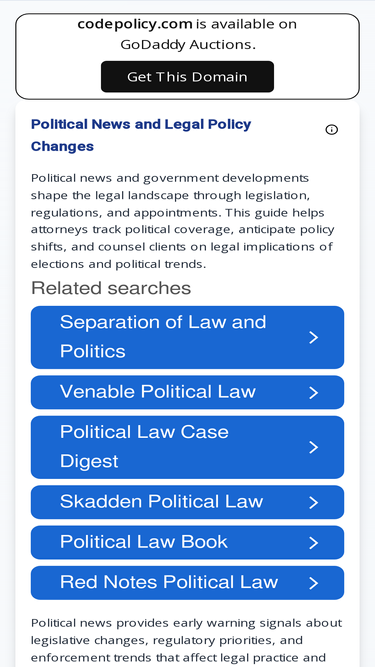Click the paragraph about early warning signals

pos(186,640)
